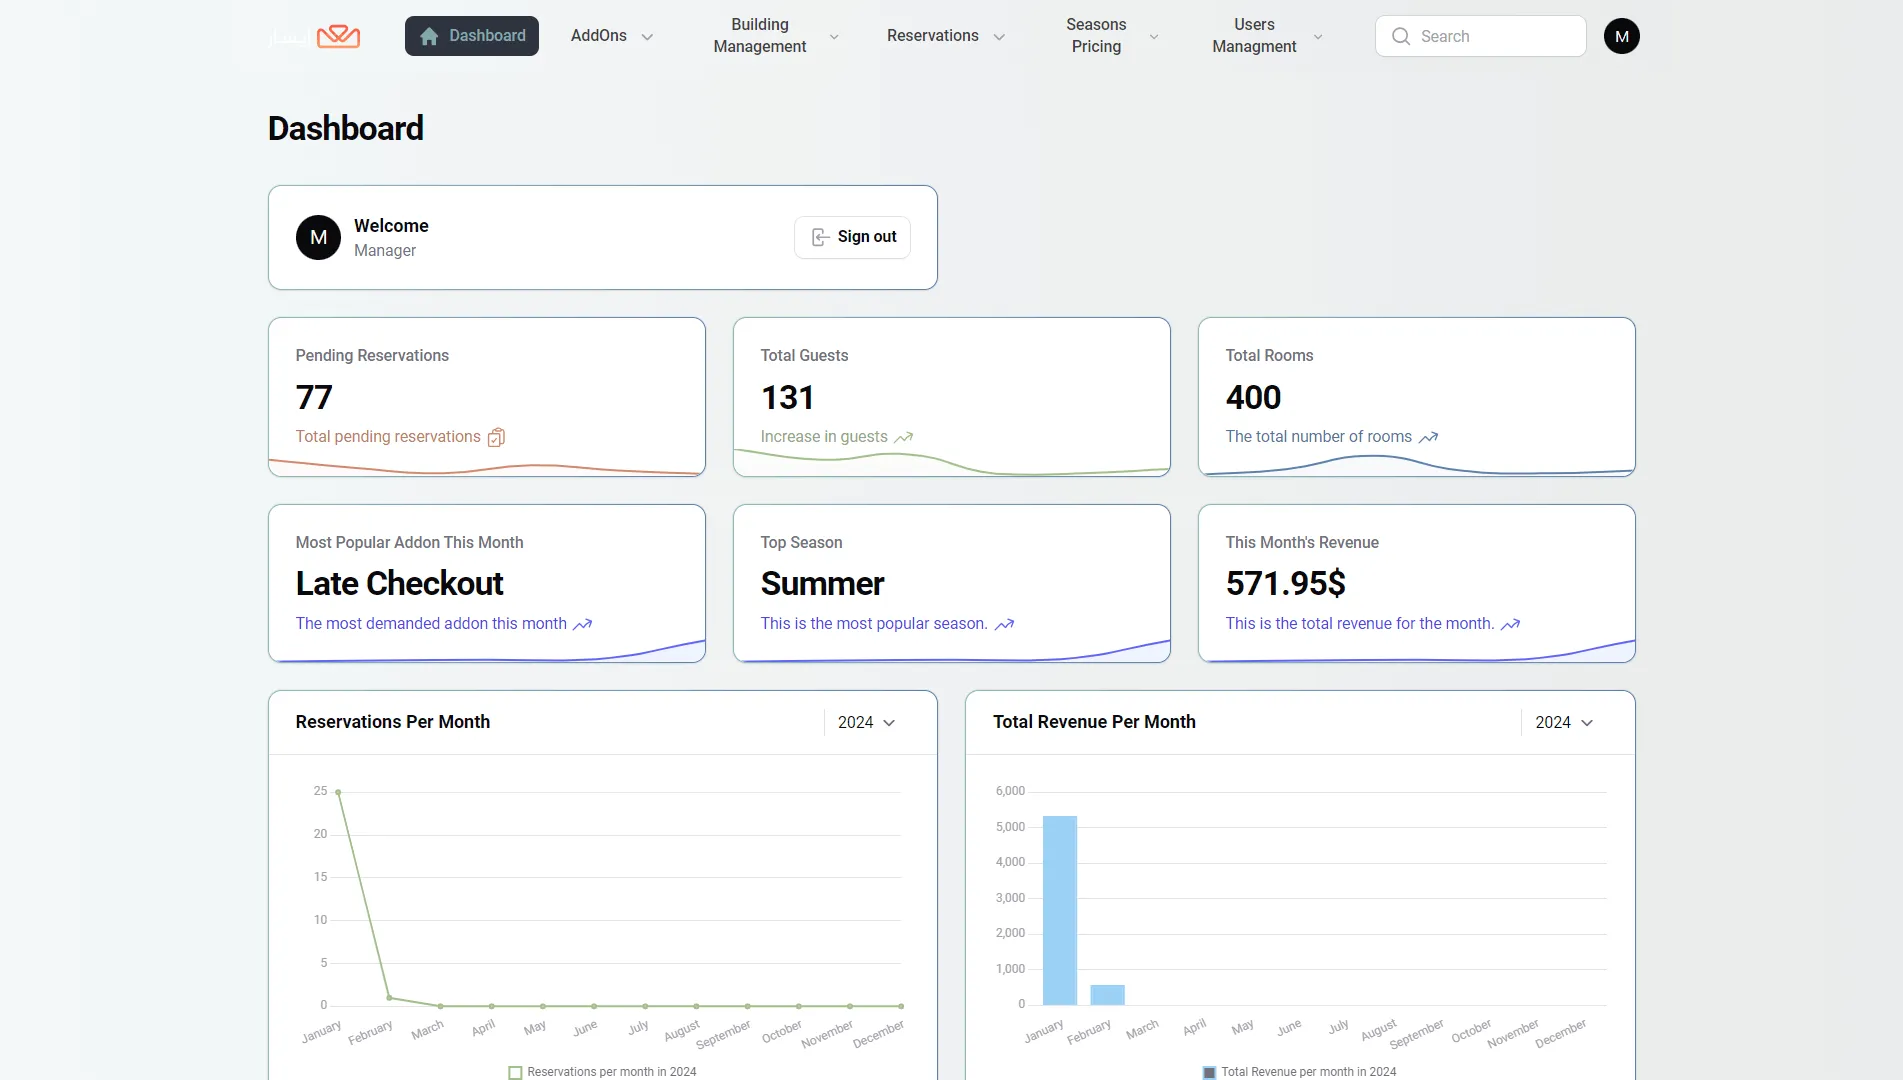Open year dropdown for Total Revenue Per Month
The image size is (1903, 1080).
tap(1564, 722)
